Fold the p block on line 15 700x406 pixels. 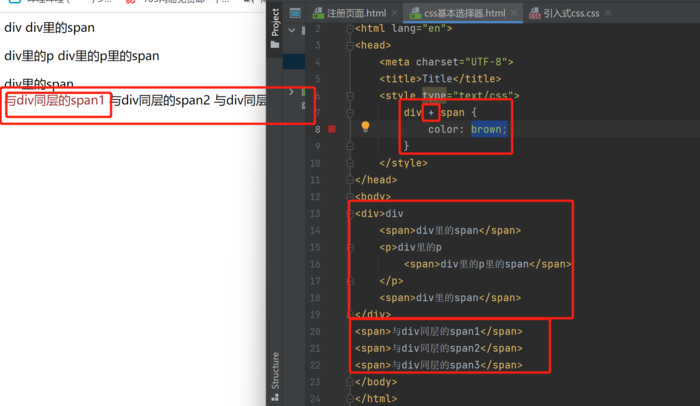tap(350, 247)
